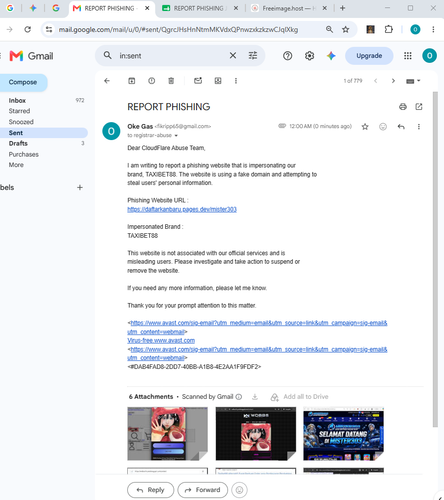The height and width of the screenshot is (500, 444).
Task: Print the whole conversation
Action: coord(403,107)
